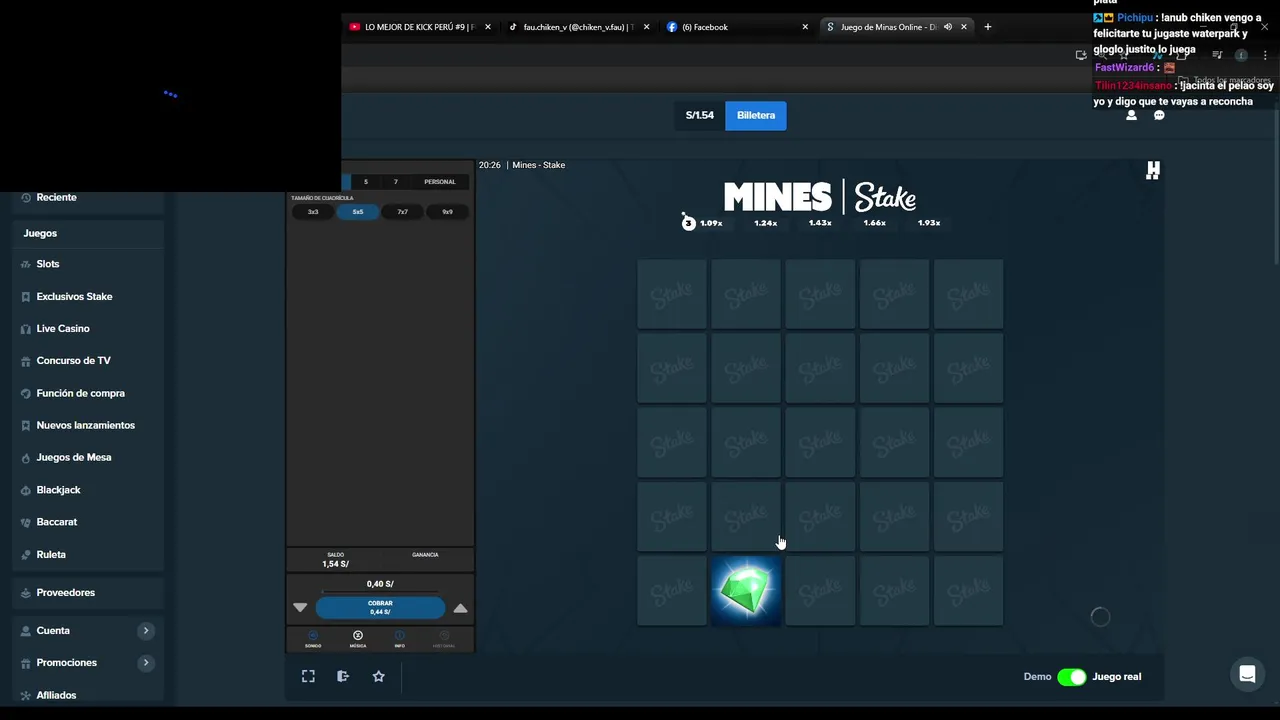The image size is (1280, 720).
Task: Click the 1.24x multiplier value
Action: tap(765, 223)
